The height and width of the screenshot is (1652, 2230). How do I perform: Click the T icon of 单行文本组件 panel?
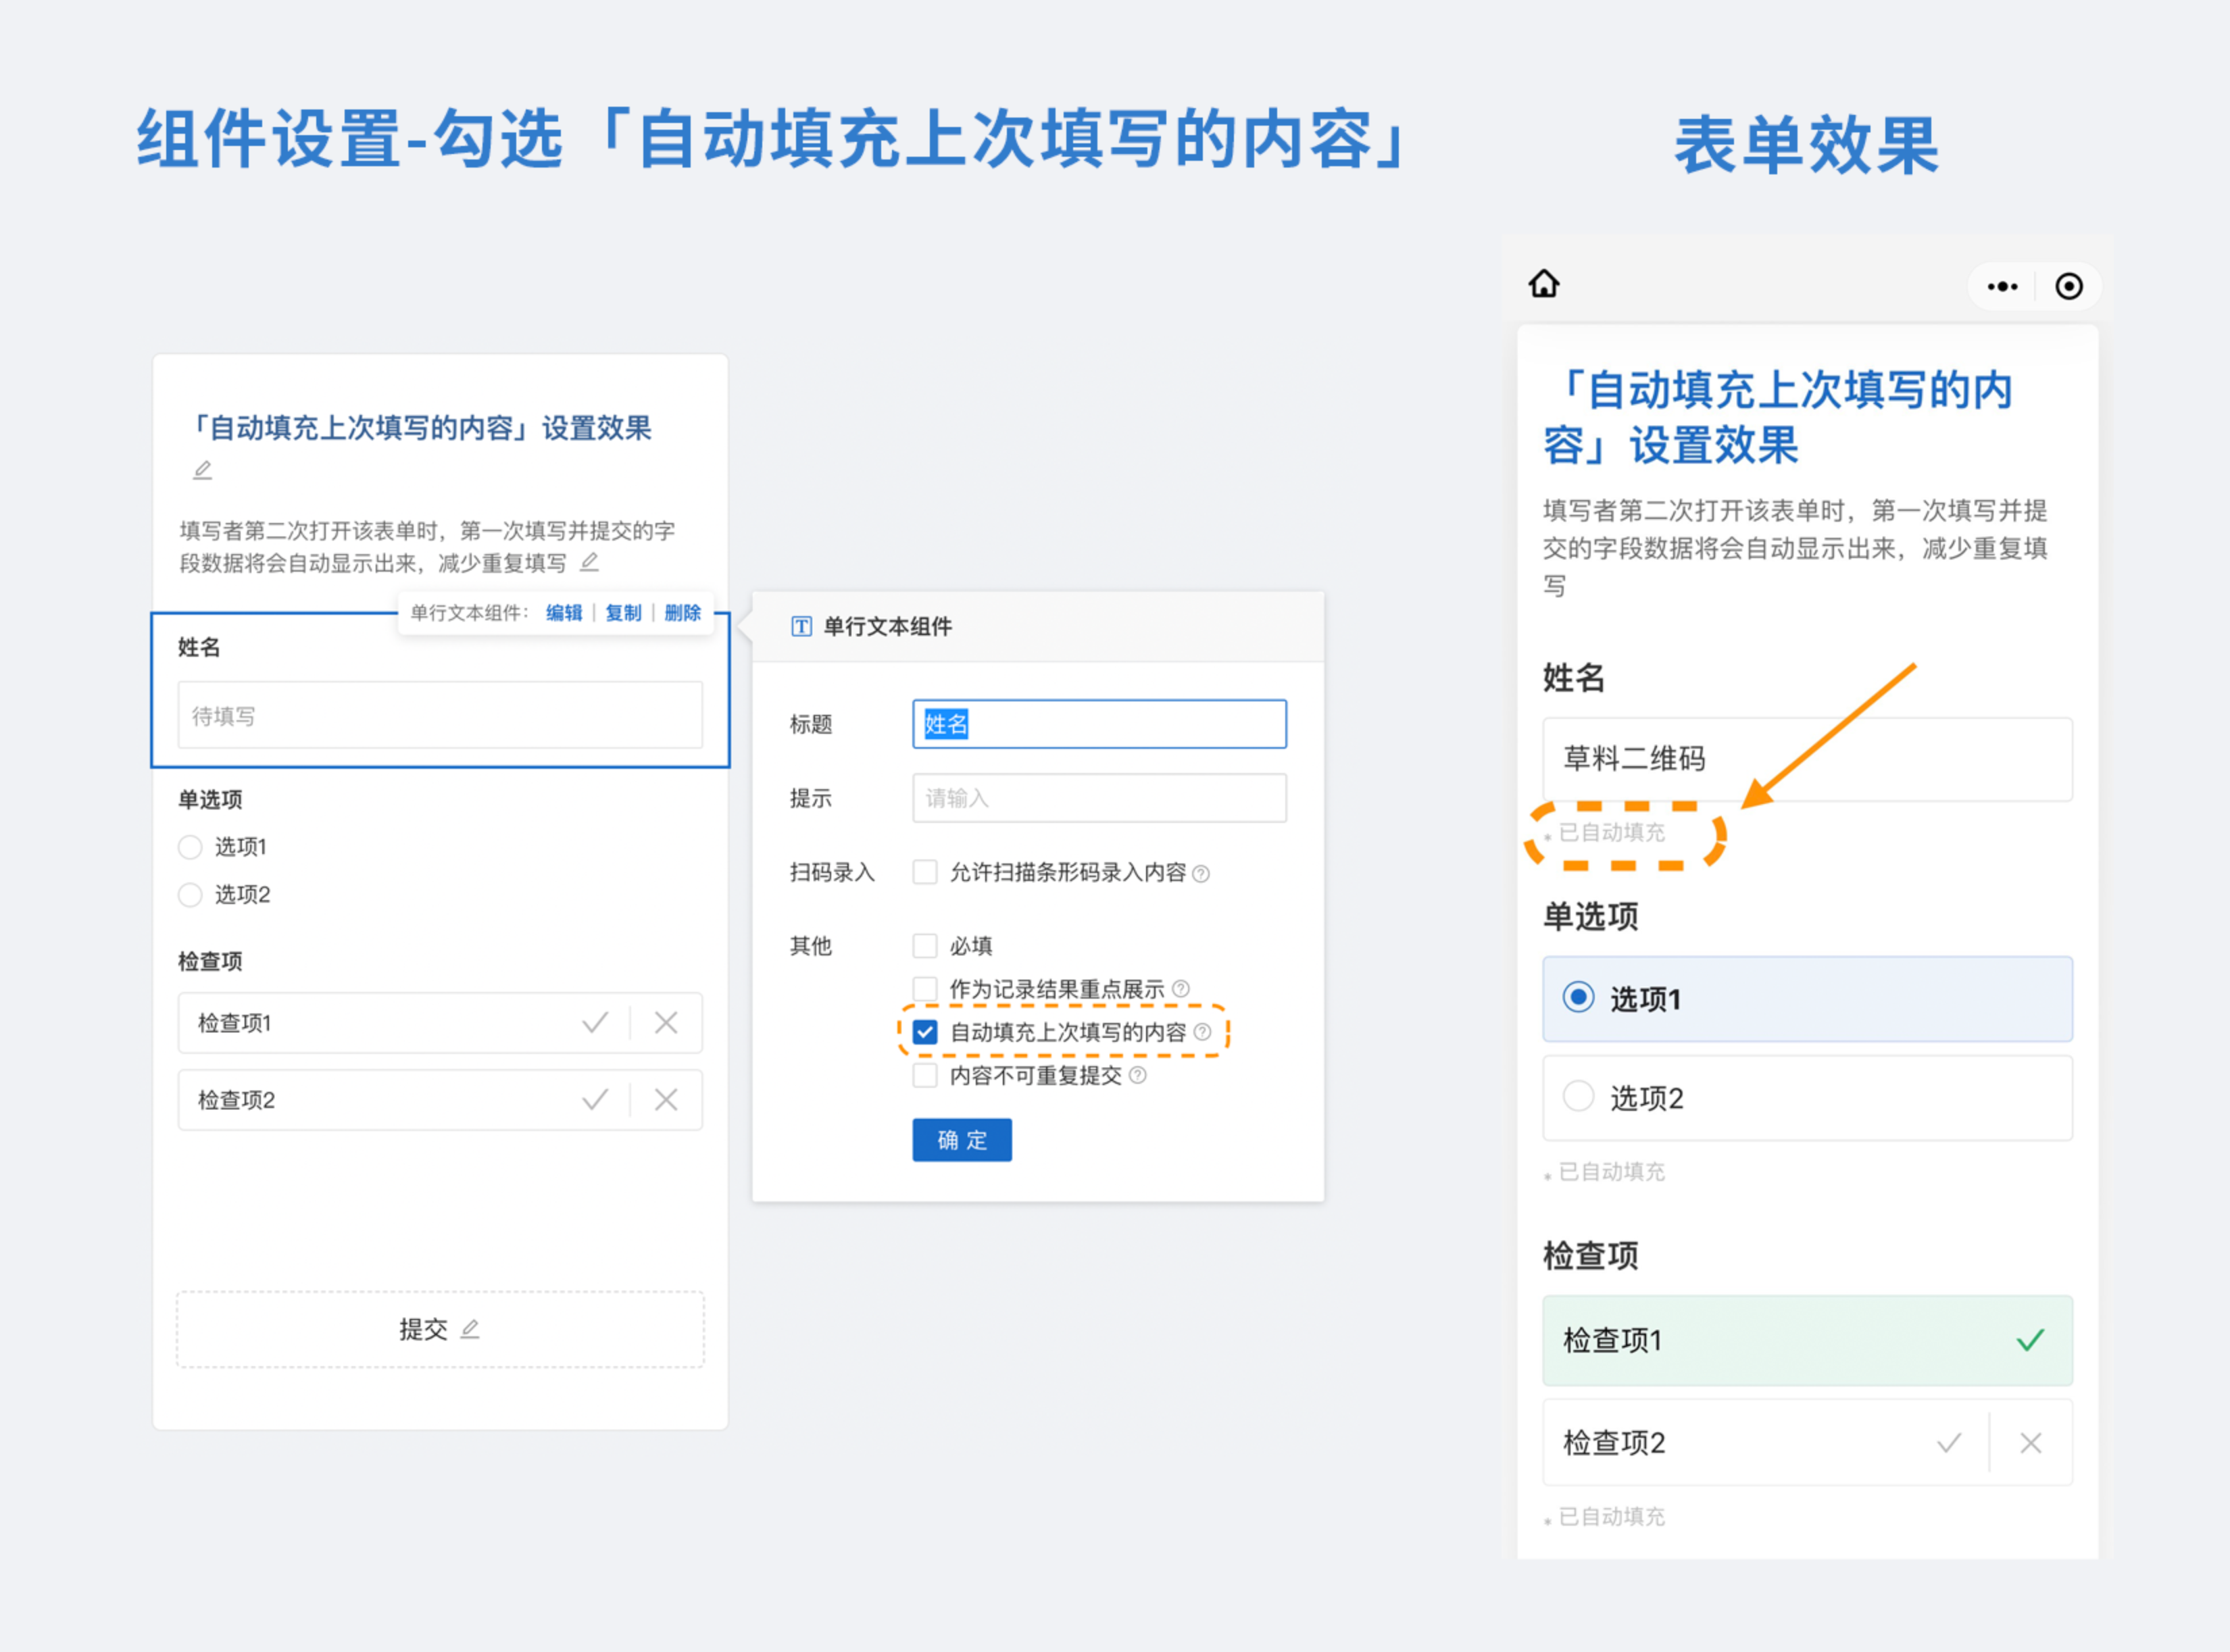(801, 627)
